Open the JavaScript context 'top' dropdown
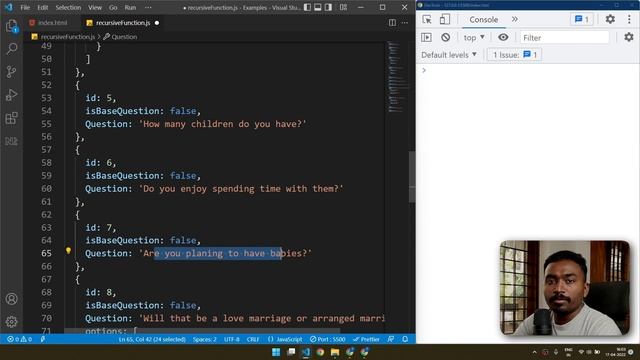 (x=474, y=38)
